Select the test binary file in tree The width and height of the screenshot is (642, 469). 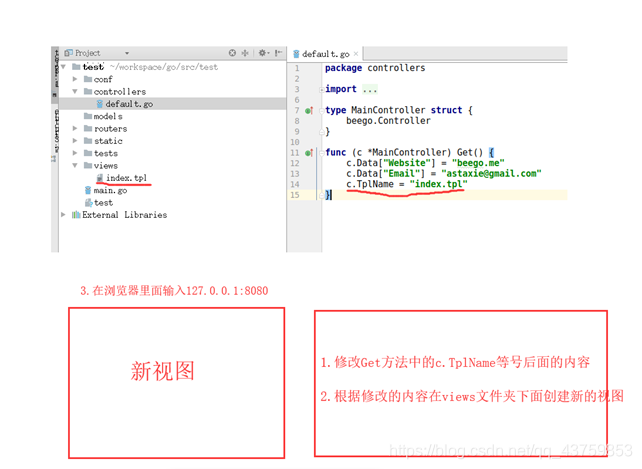pos(103,203)
